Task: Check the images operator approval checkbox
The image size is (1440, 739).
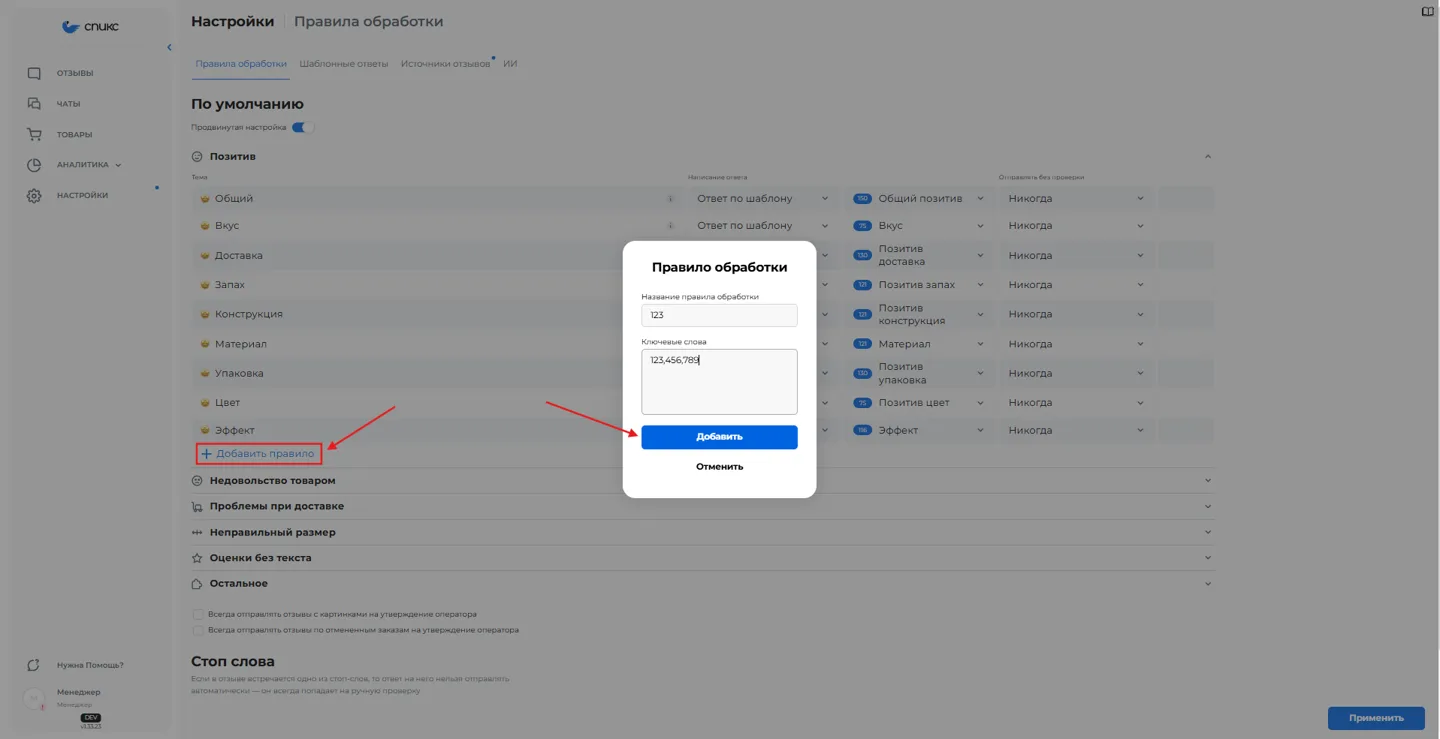Action: tap(198, 614)
